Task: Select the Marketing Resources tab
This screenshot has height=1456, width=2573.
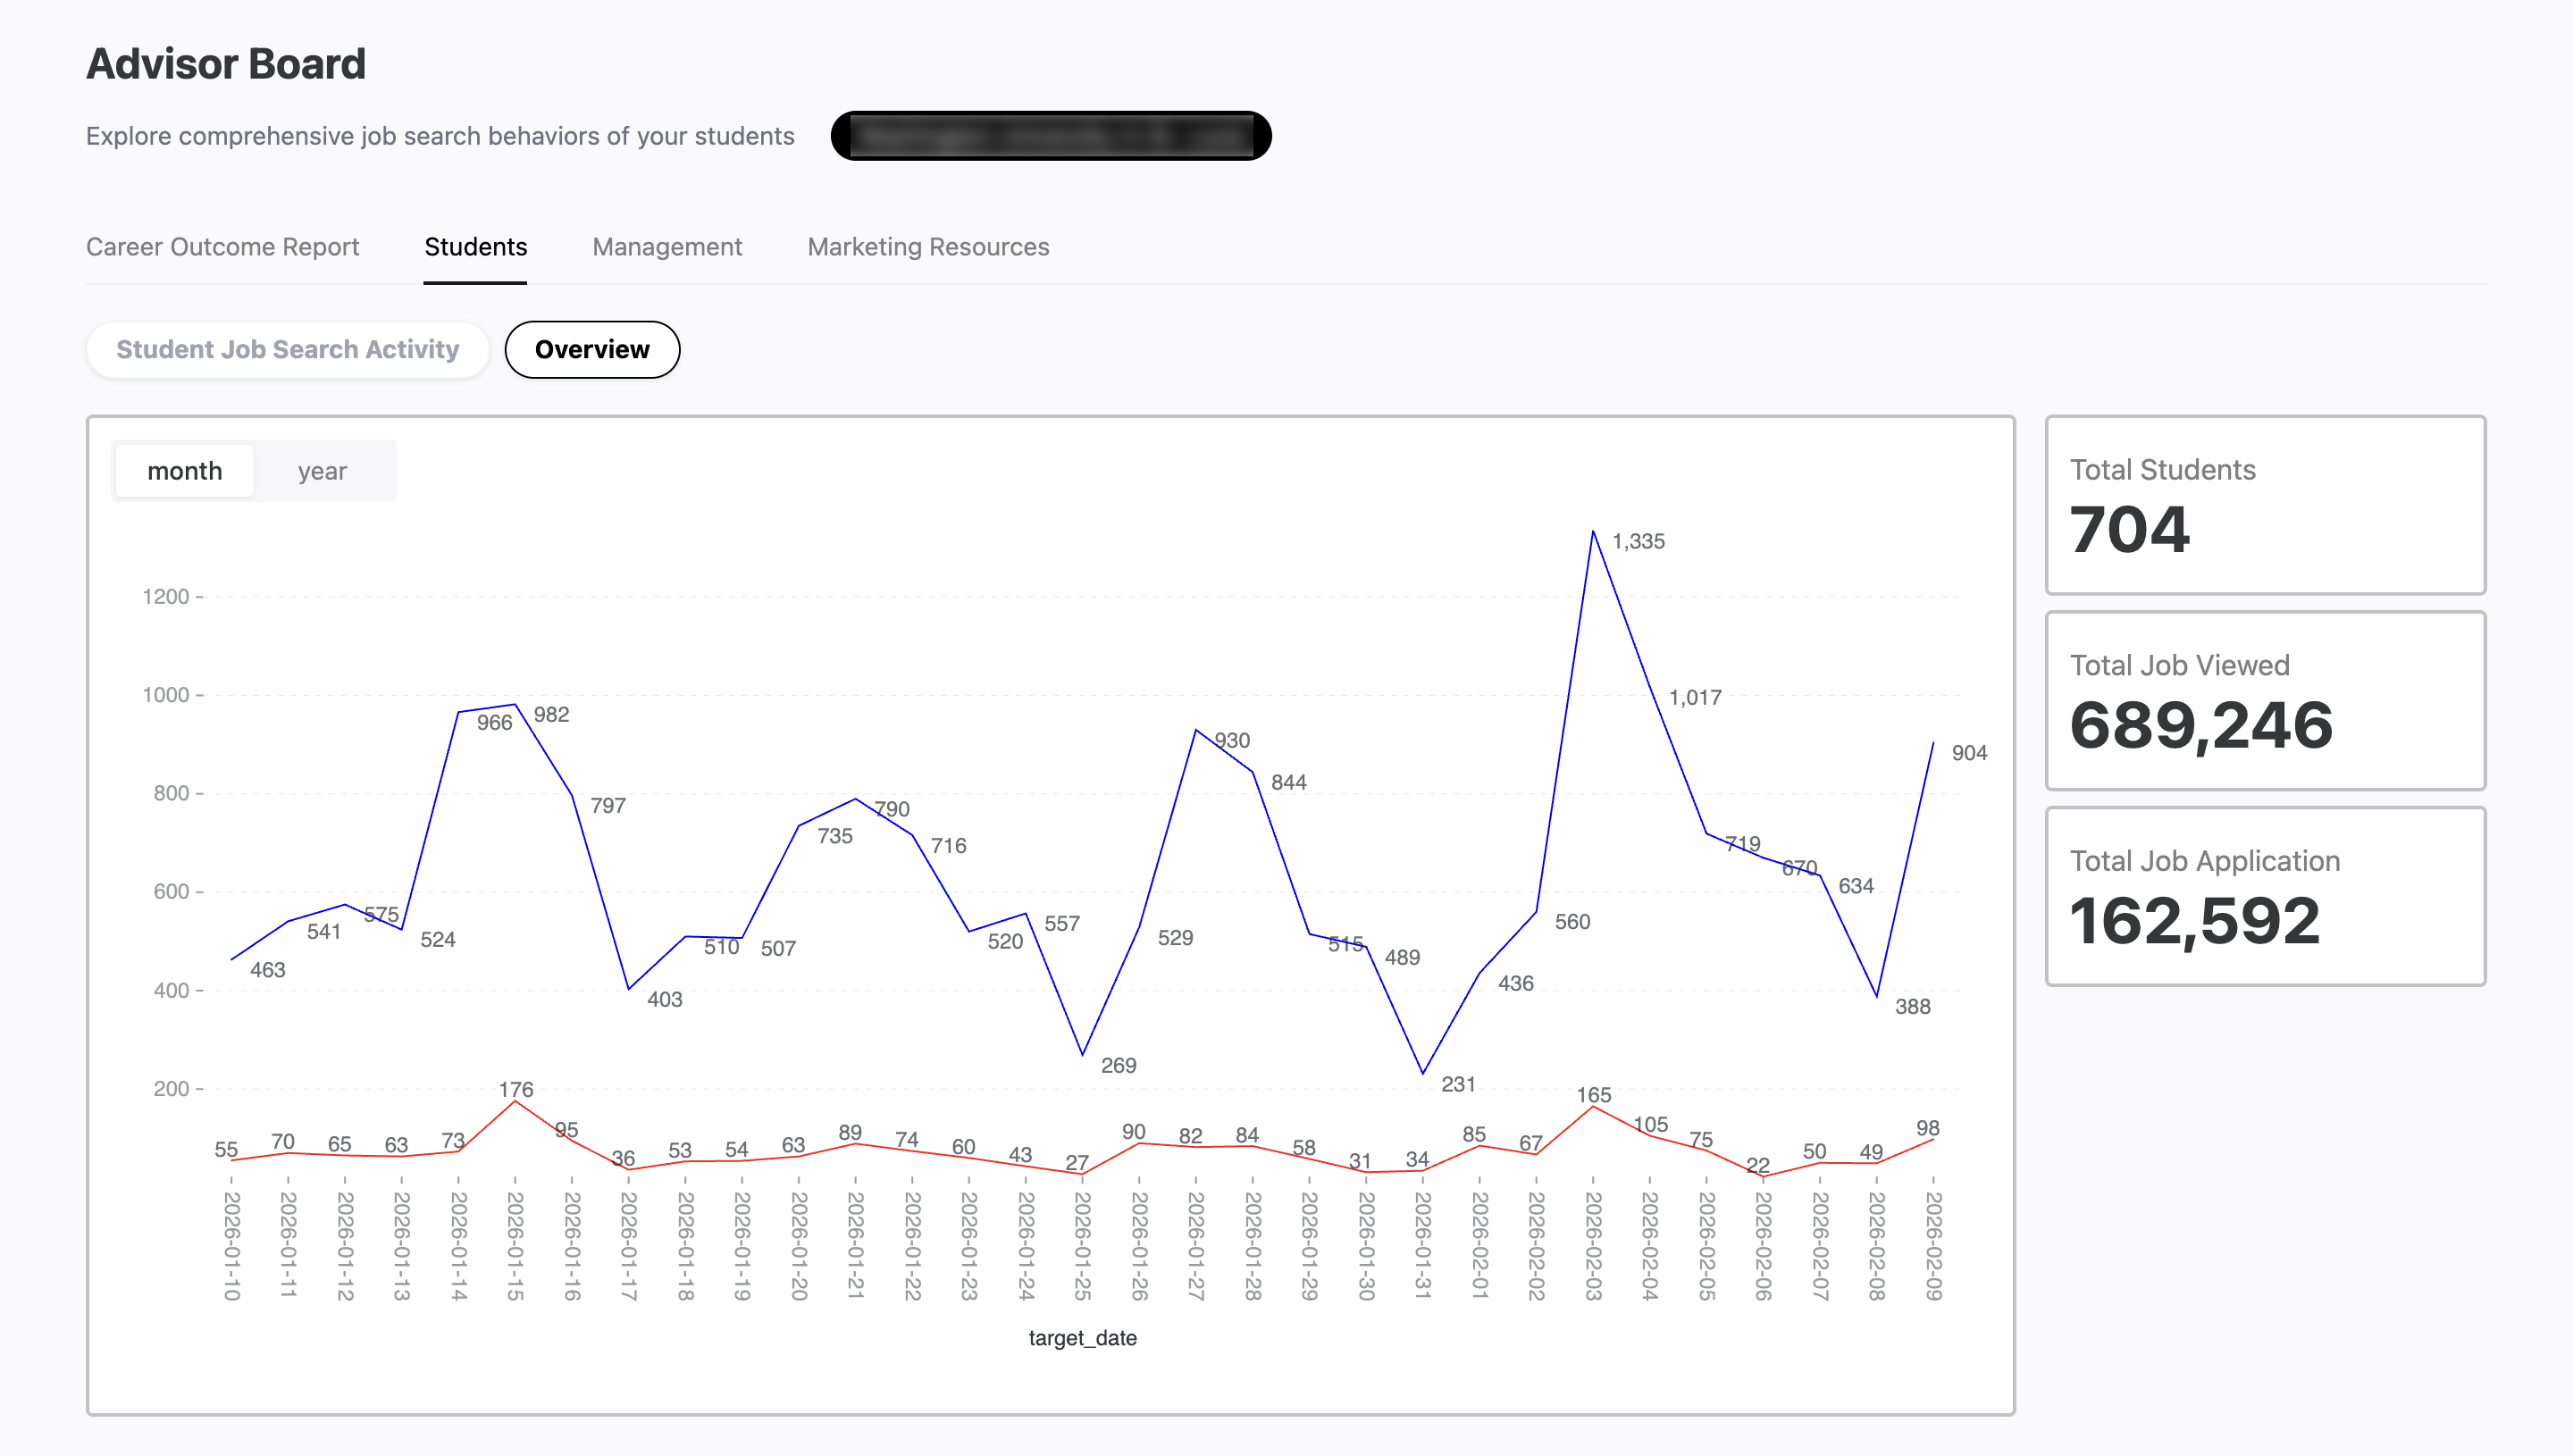Action: pyautogui.click(x=928, y=246)
